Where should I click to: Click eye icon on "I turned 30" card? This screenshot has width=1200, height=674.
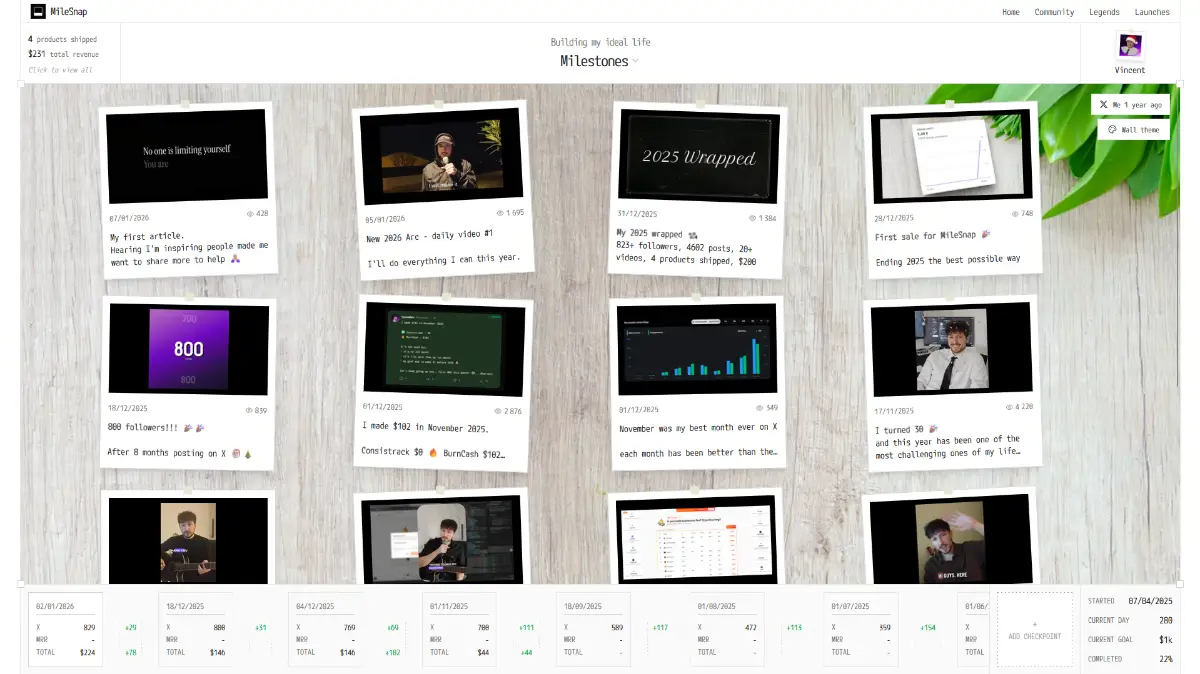(x=1008, y=406)
